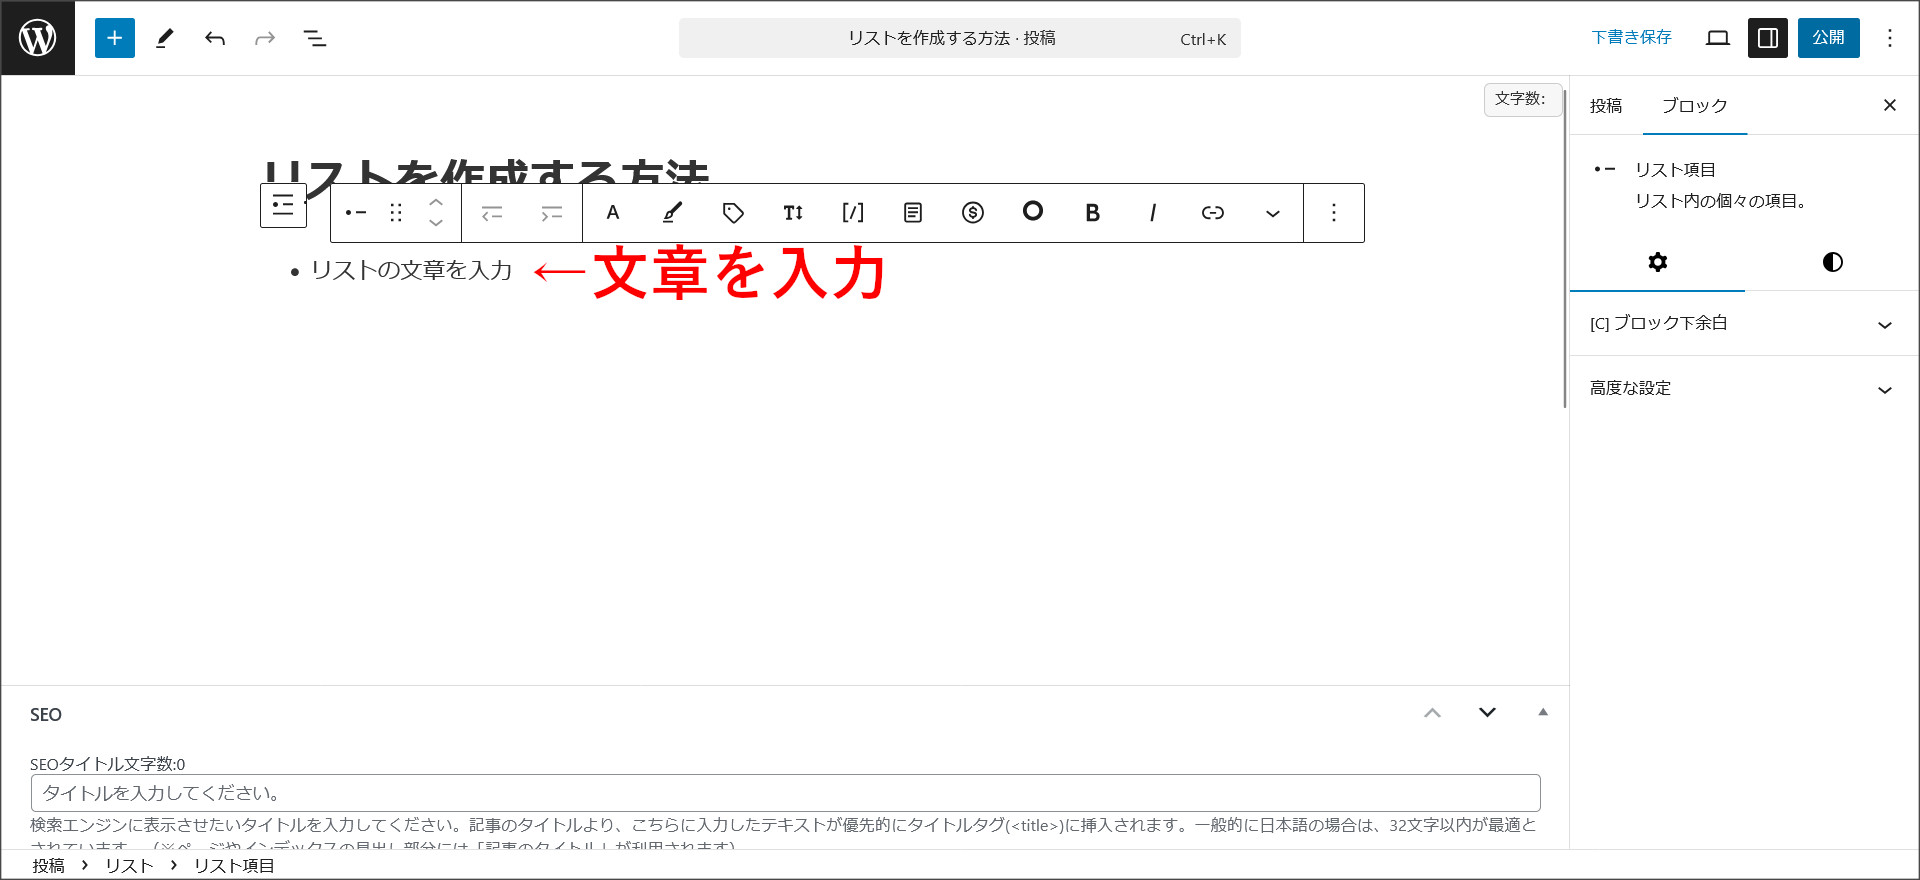Viewport: 1920px width, 880px height.
Task: Select the pencil tools icon
Action: [x=165, y=38]
